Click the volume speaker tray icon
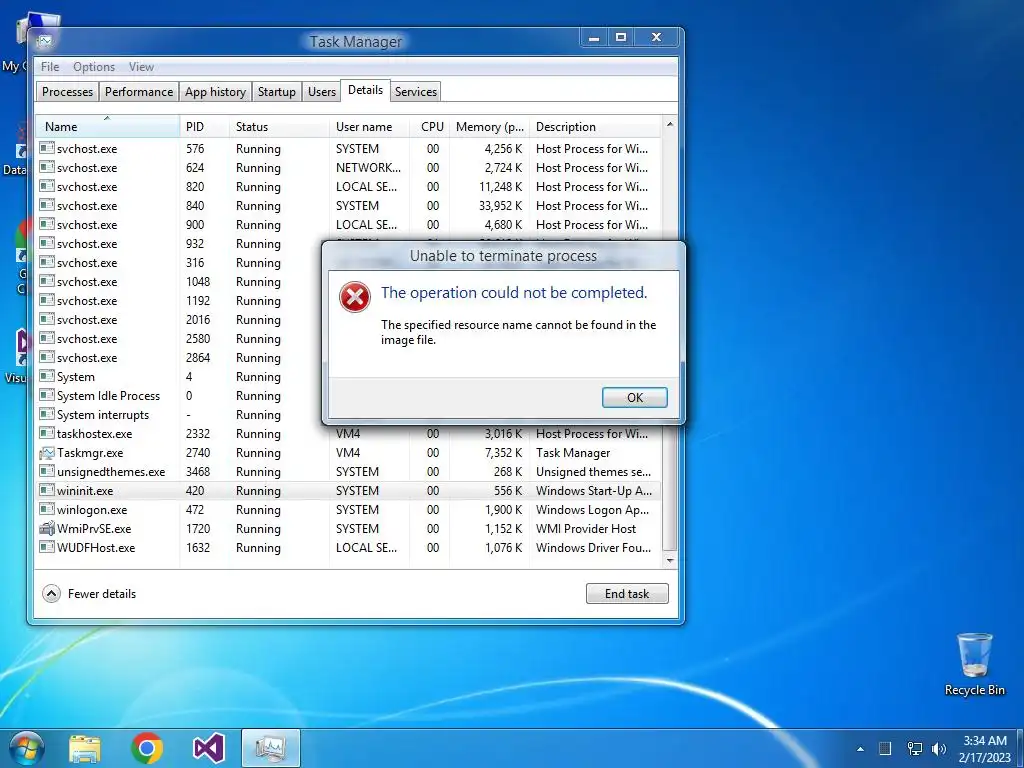This screenshot has width=1024, height=768. click(x=939, y=749)
